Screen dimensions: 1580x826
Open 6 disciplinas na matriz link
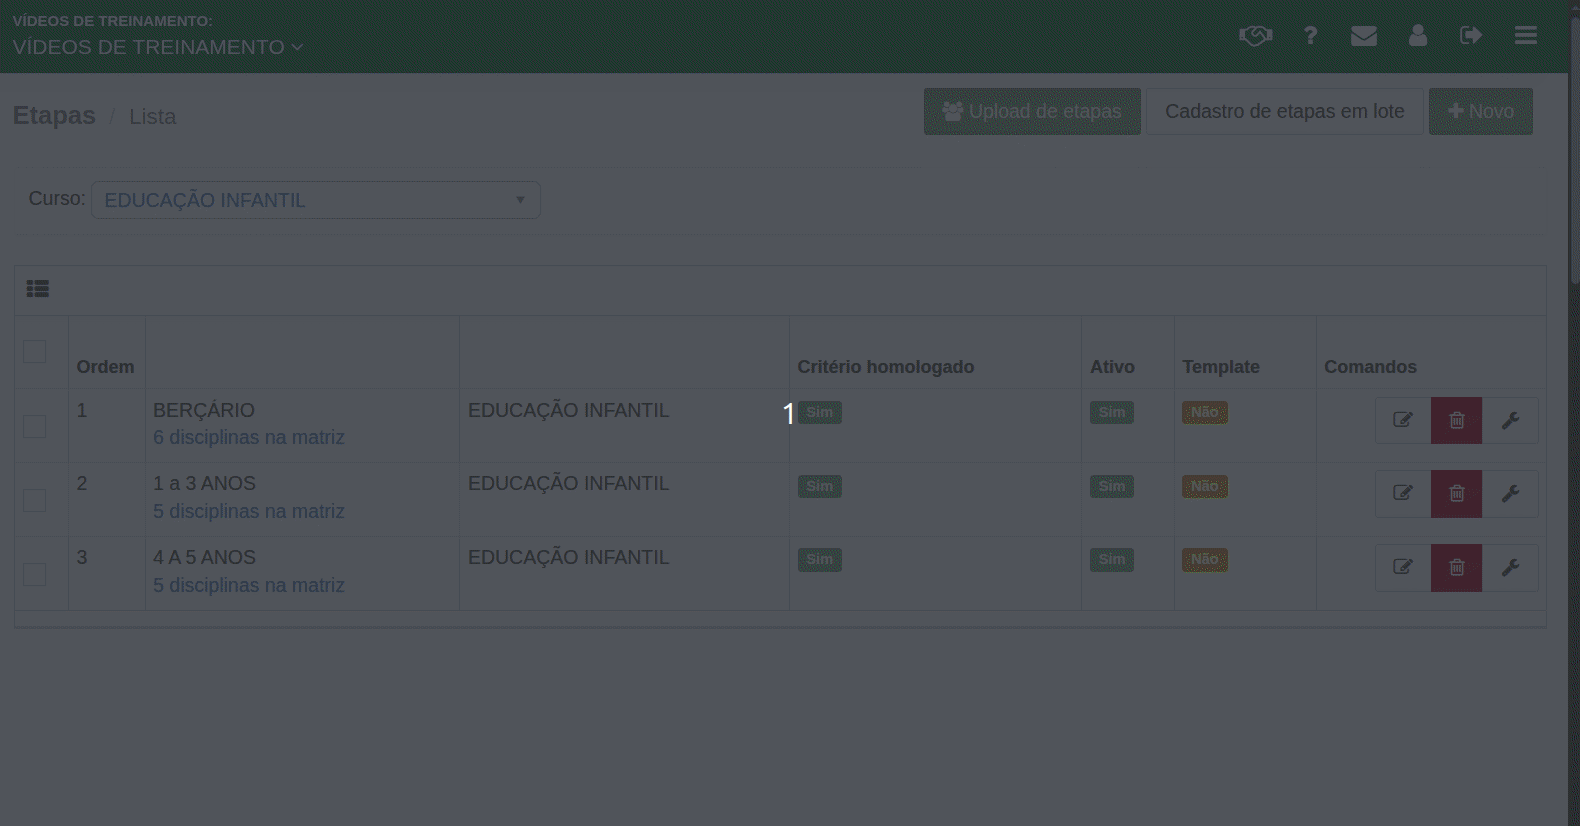tap(248, 437)
